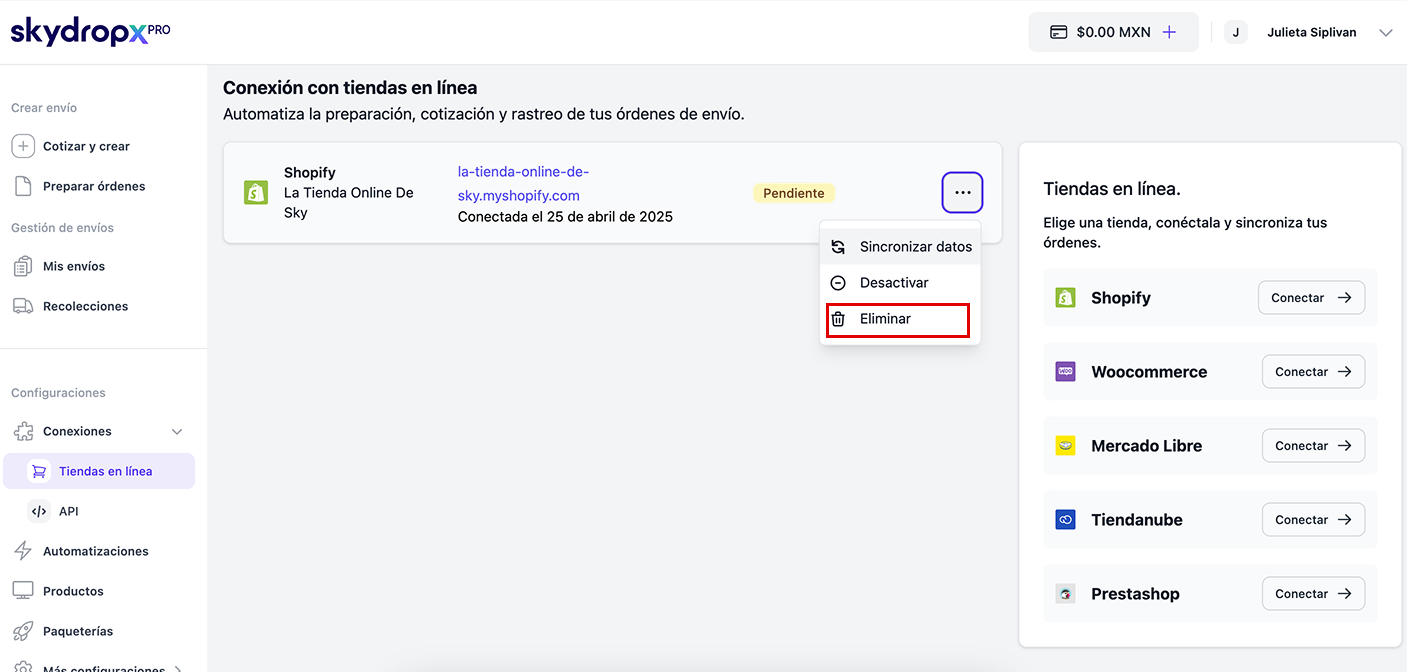This screenshot has width=1407, height=672.
Task: Click the Tiendas en línea cart icon
Action: [39, 471]
